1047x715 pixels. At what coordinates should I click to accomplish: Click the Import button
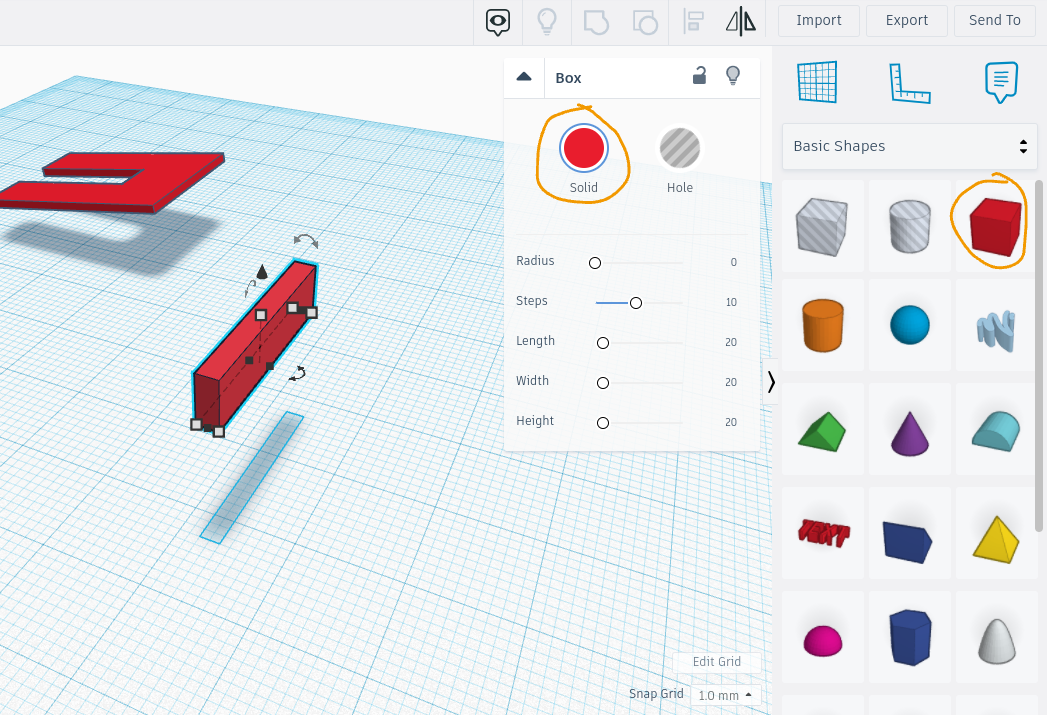[819, 21]
